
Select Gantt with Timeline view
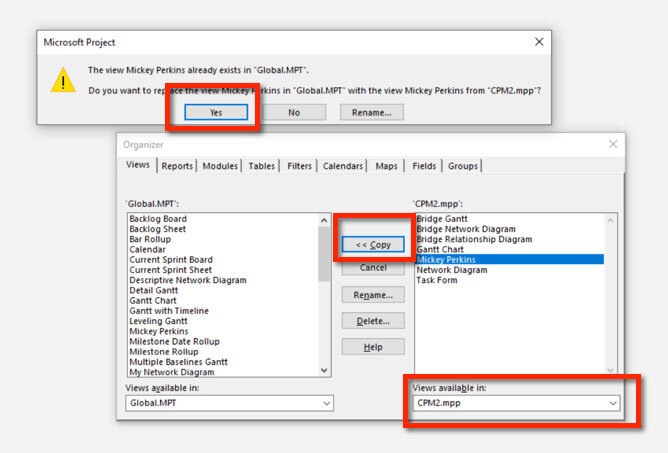point(169,311)
